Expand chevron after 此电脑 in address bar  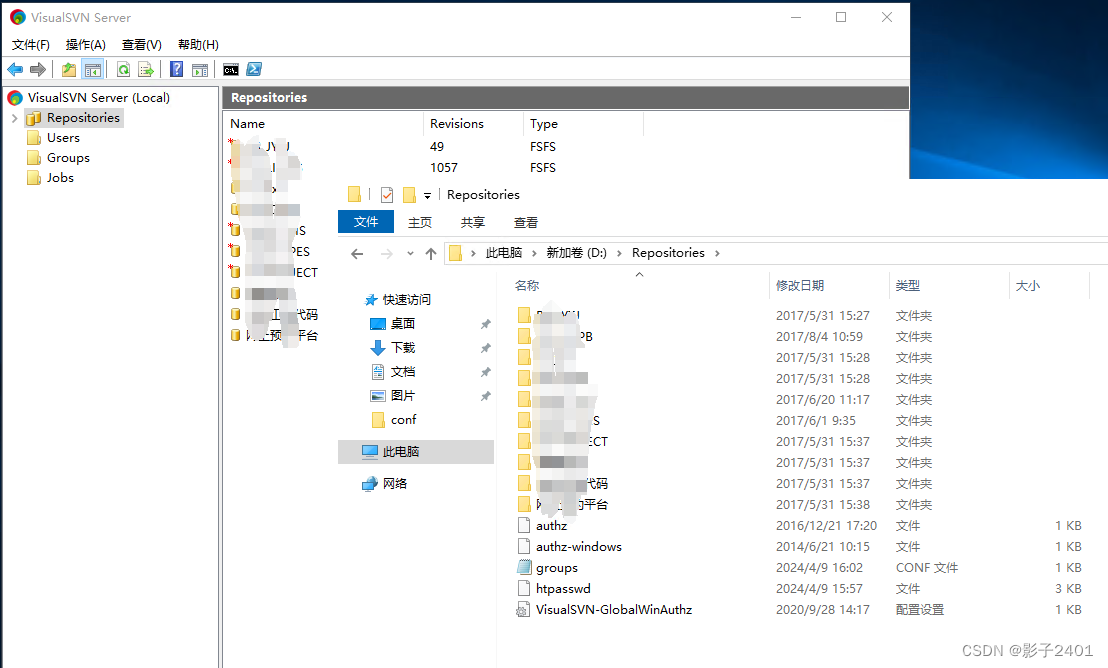point(534,253)
